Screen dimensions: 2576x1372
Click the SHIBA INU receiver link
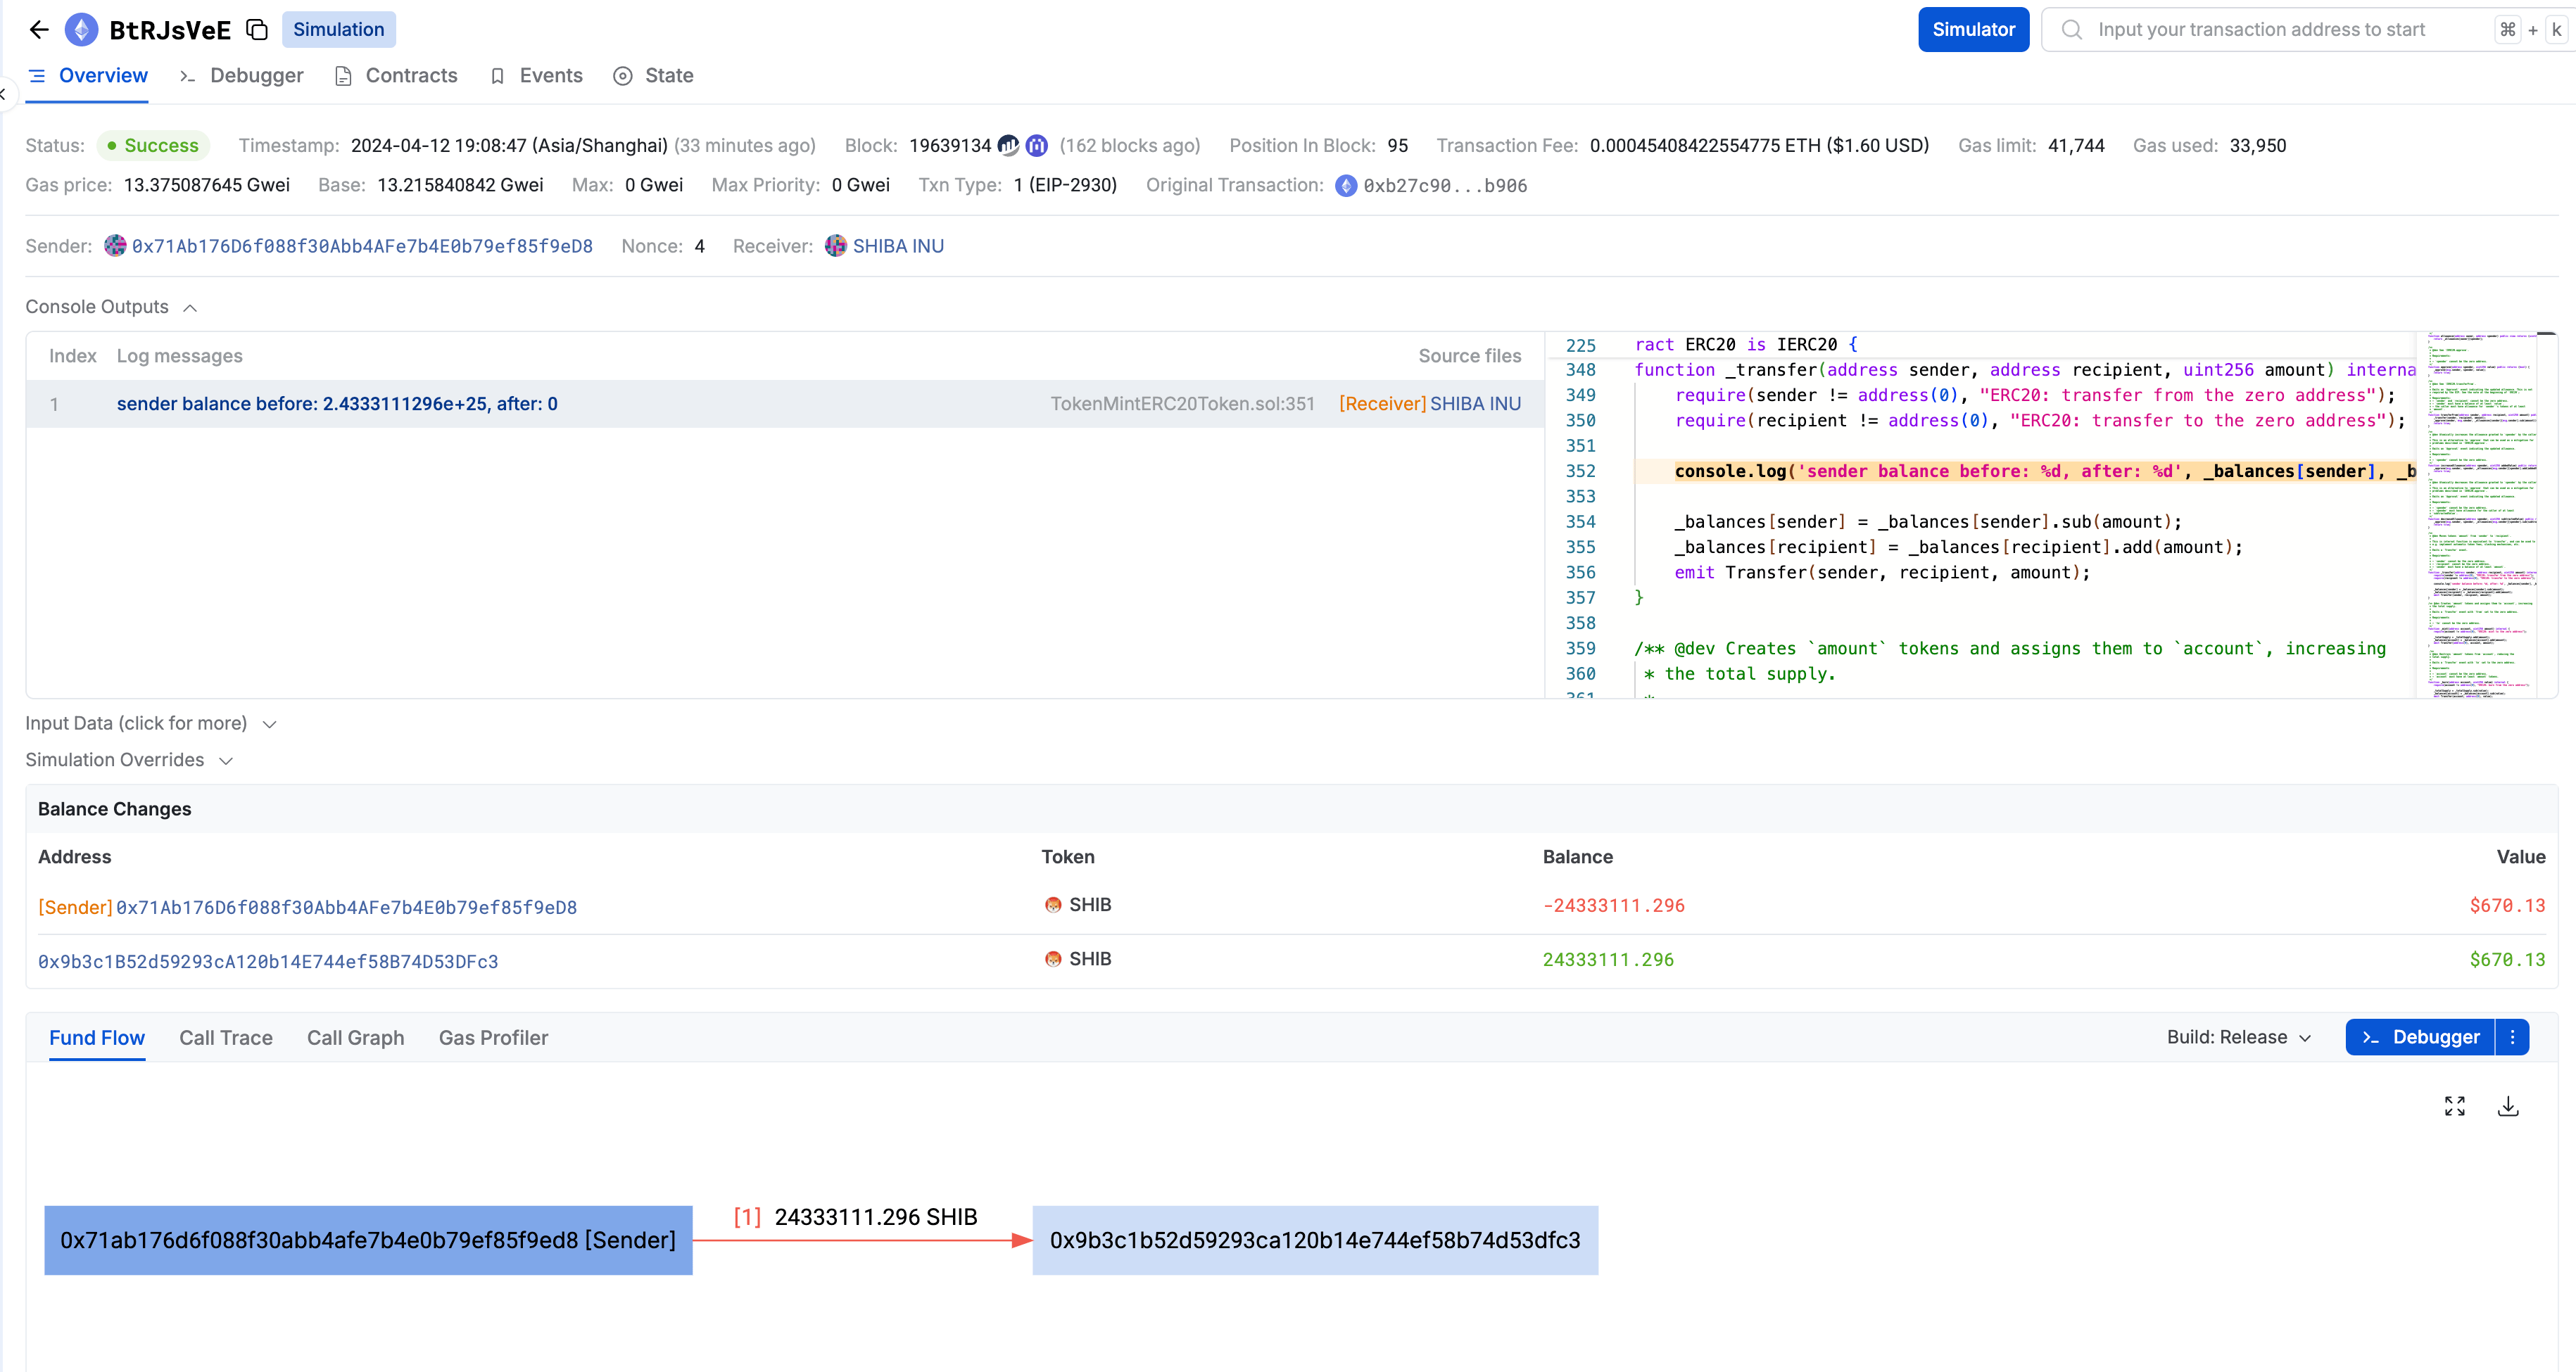coord(897,246)
